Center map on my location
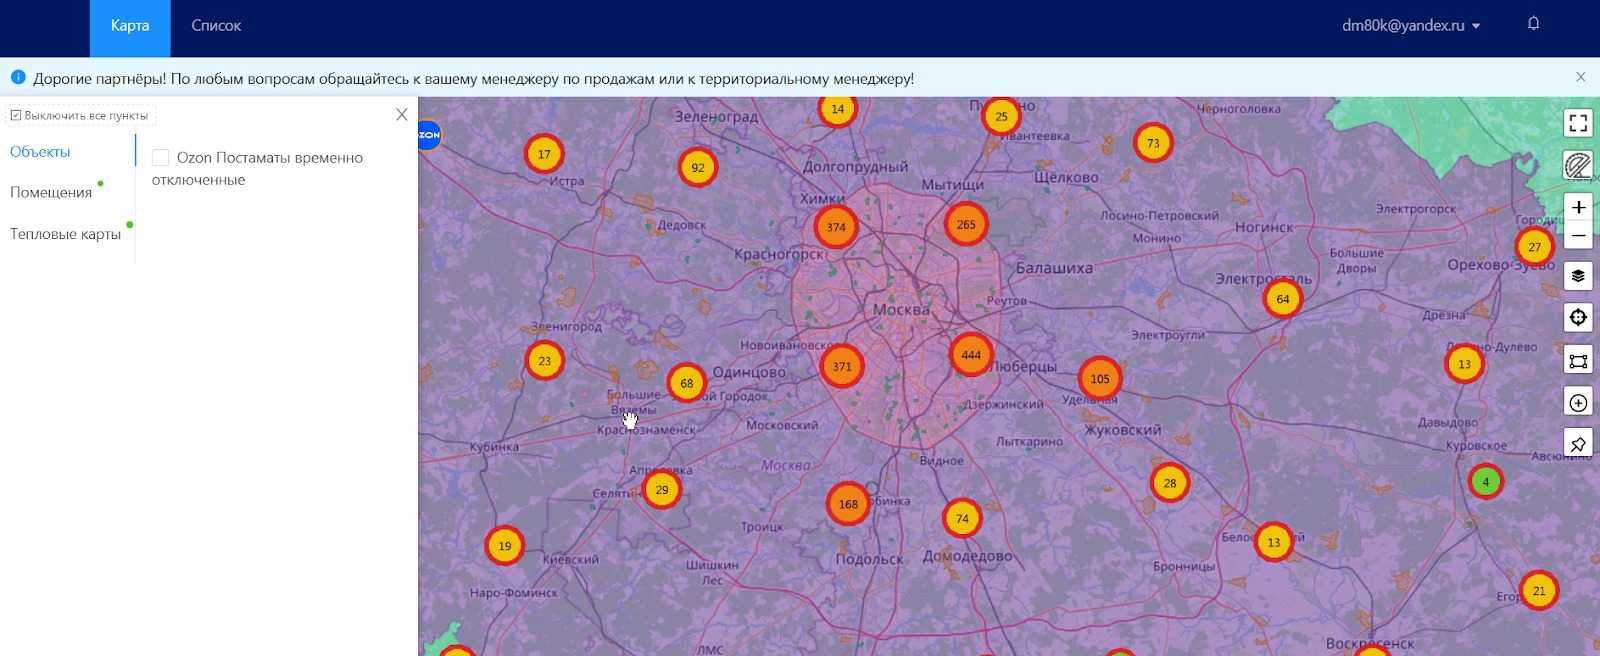Viewport: 1600px width, 656px height. [1578, 318]
